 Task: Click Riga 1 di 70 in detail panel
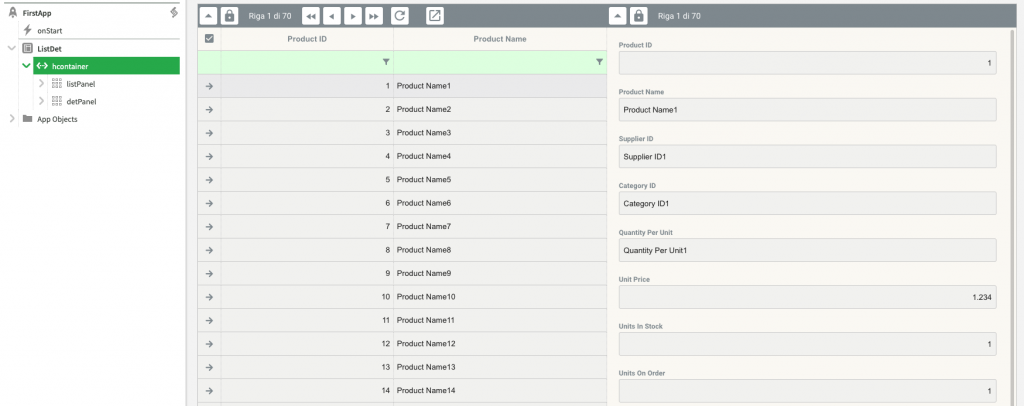679,16
